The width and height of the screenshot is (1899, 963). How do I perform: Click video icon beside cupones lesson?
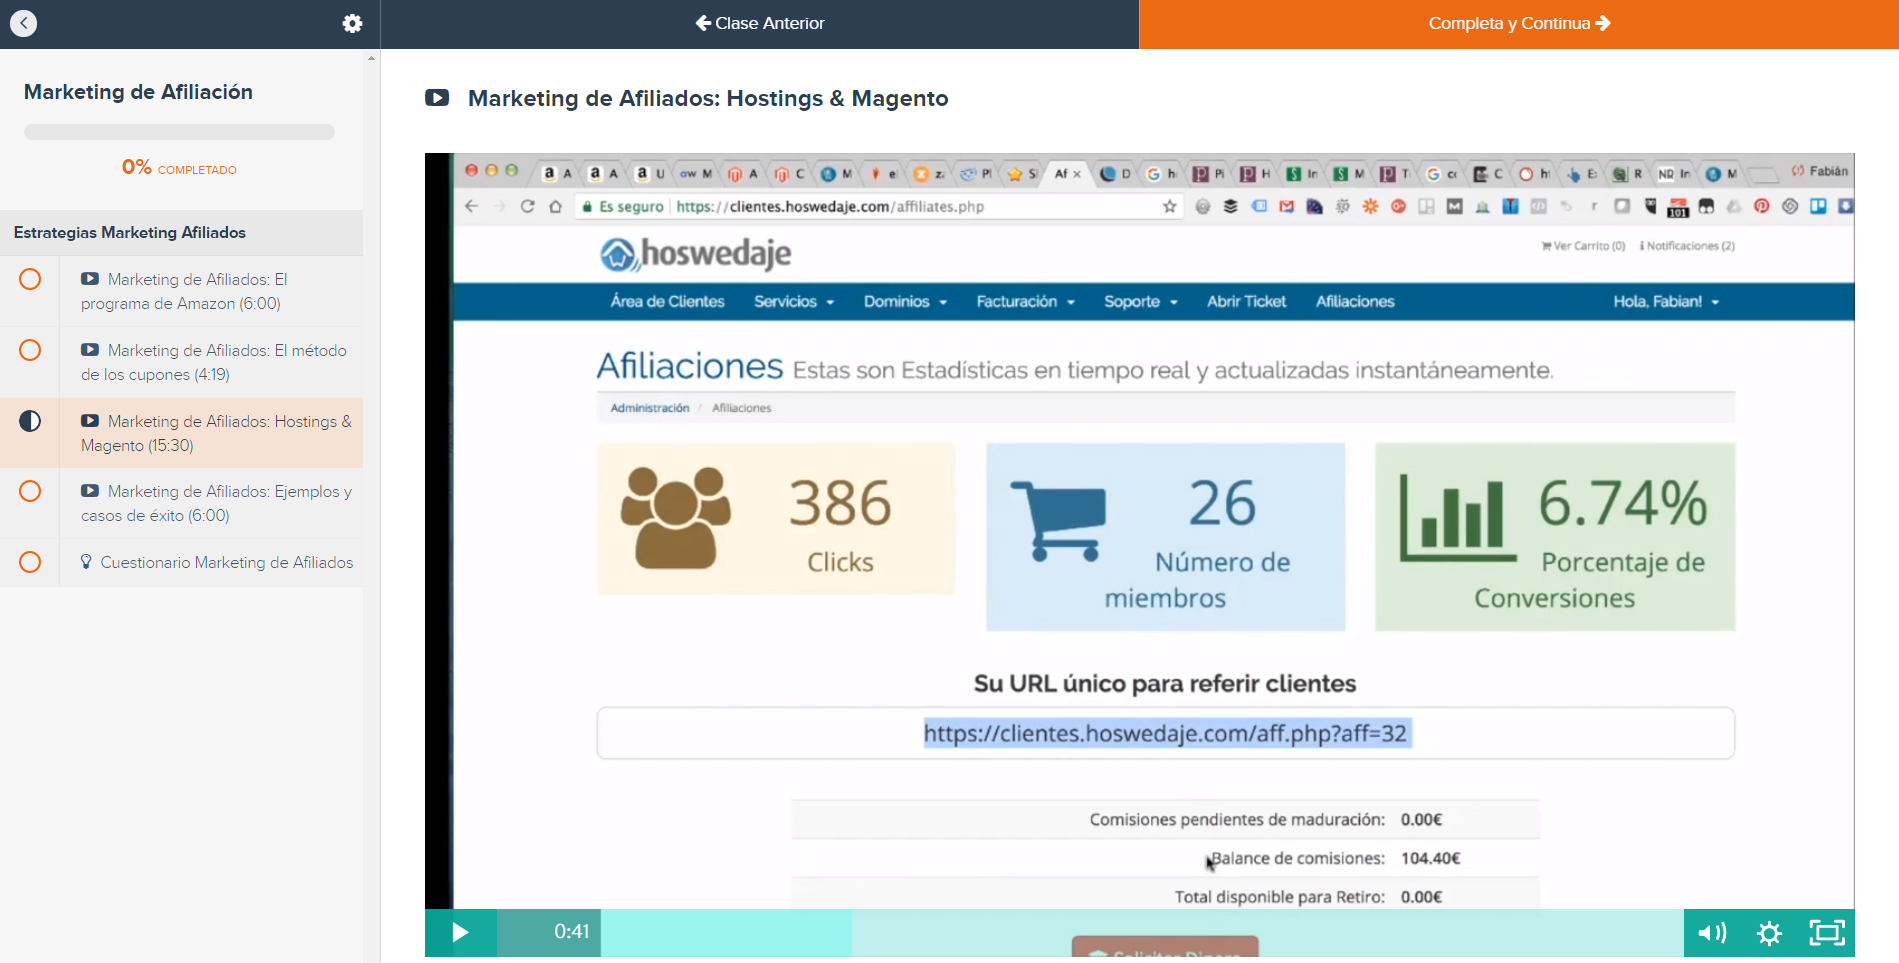coord(90,350)
